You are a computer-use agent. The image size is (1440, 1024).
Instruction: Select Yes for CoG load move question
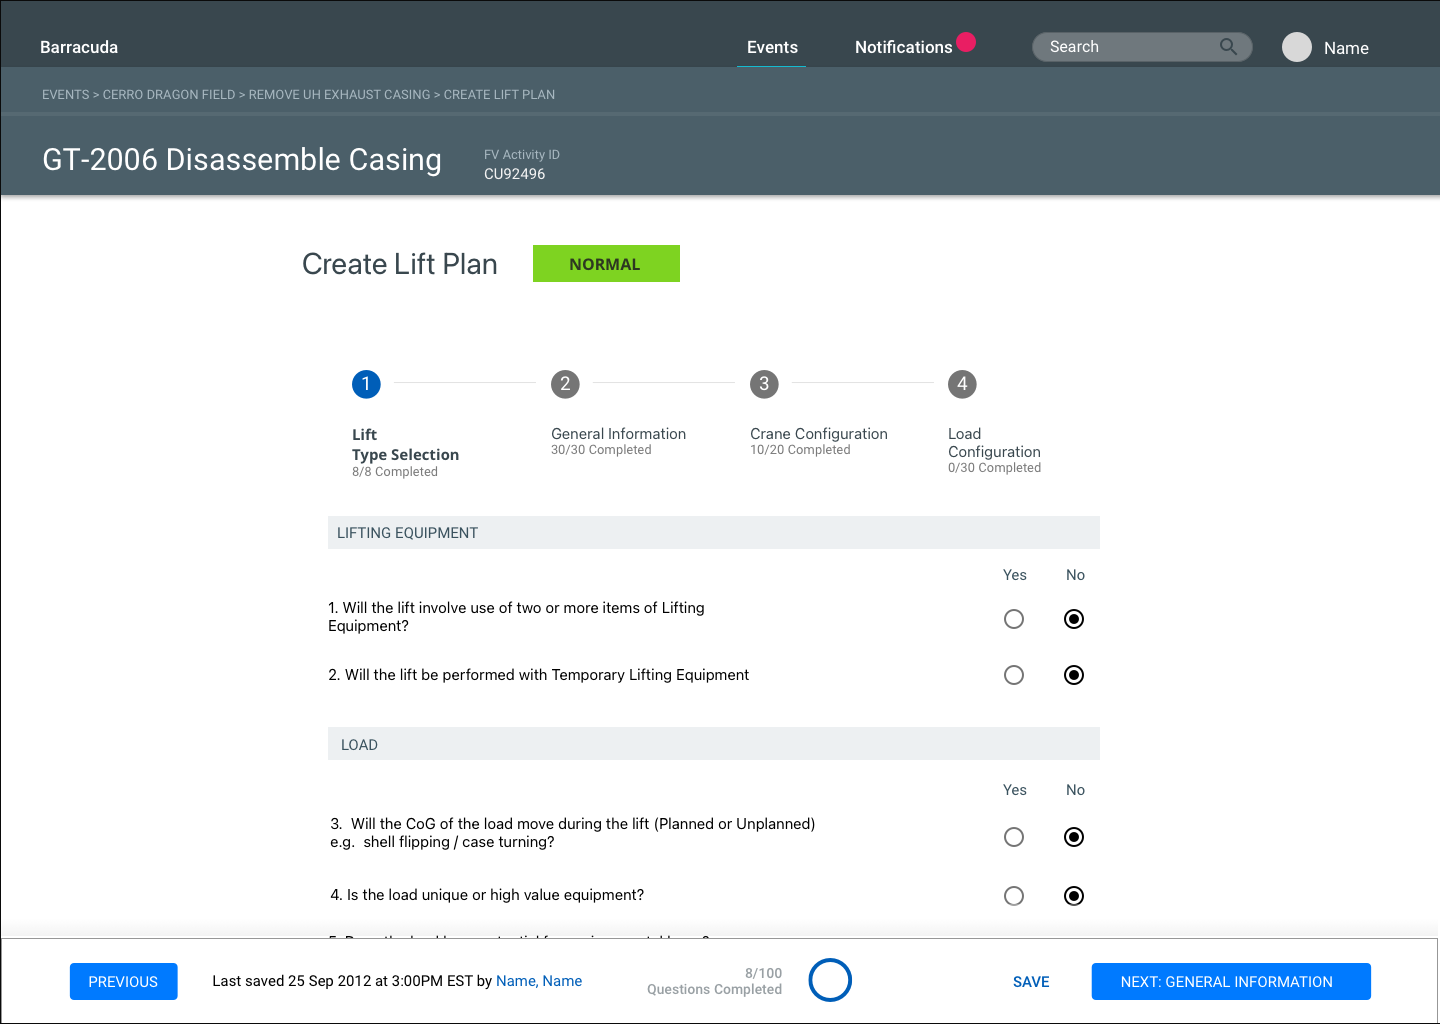coord(1014,837)
